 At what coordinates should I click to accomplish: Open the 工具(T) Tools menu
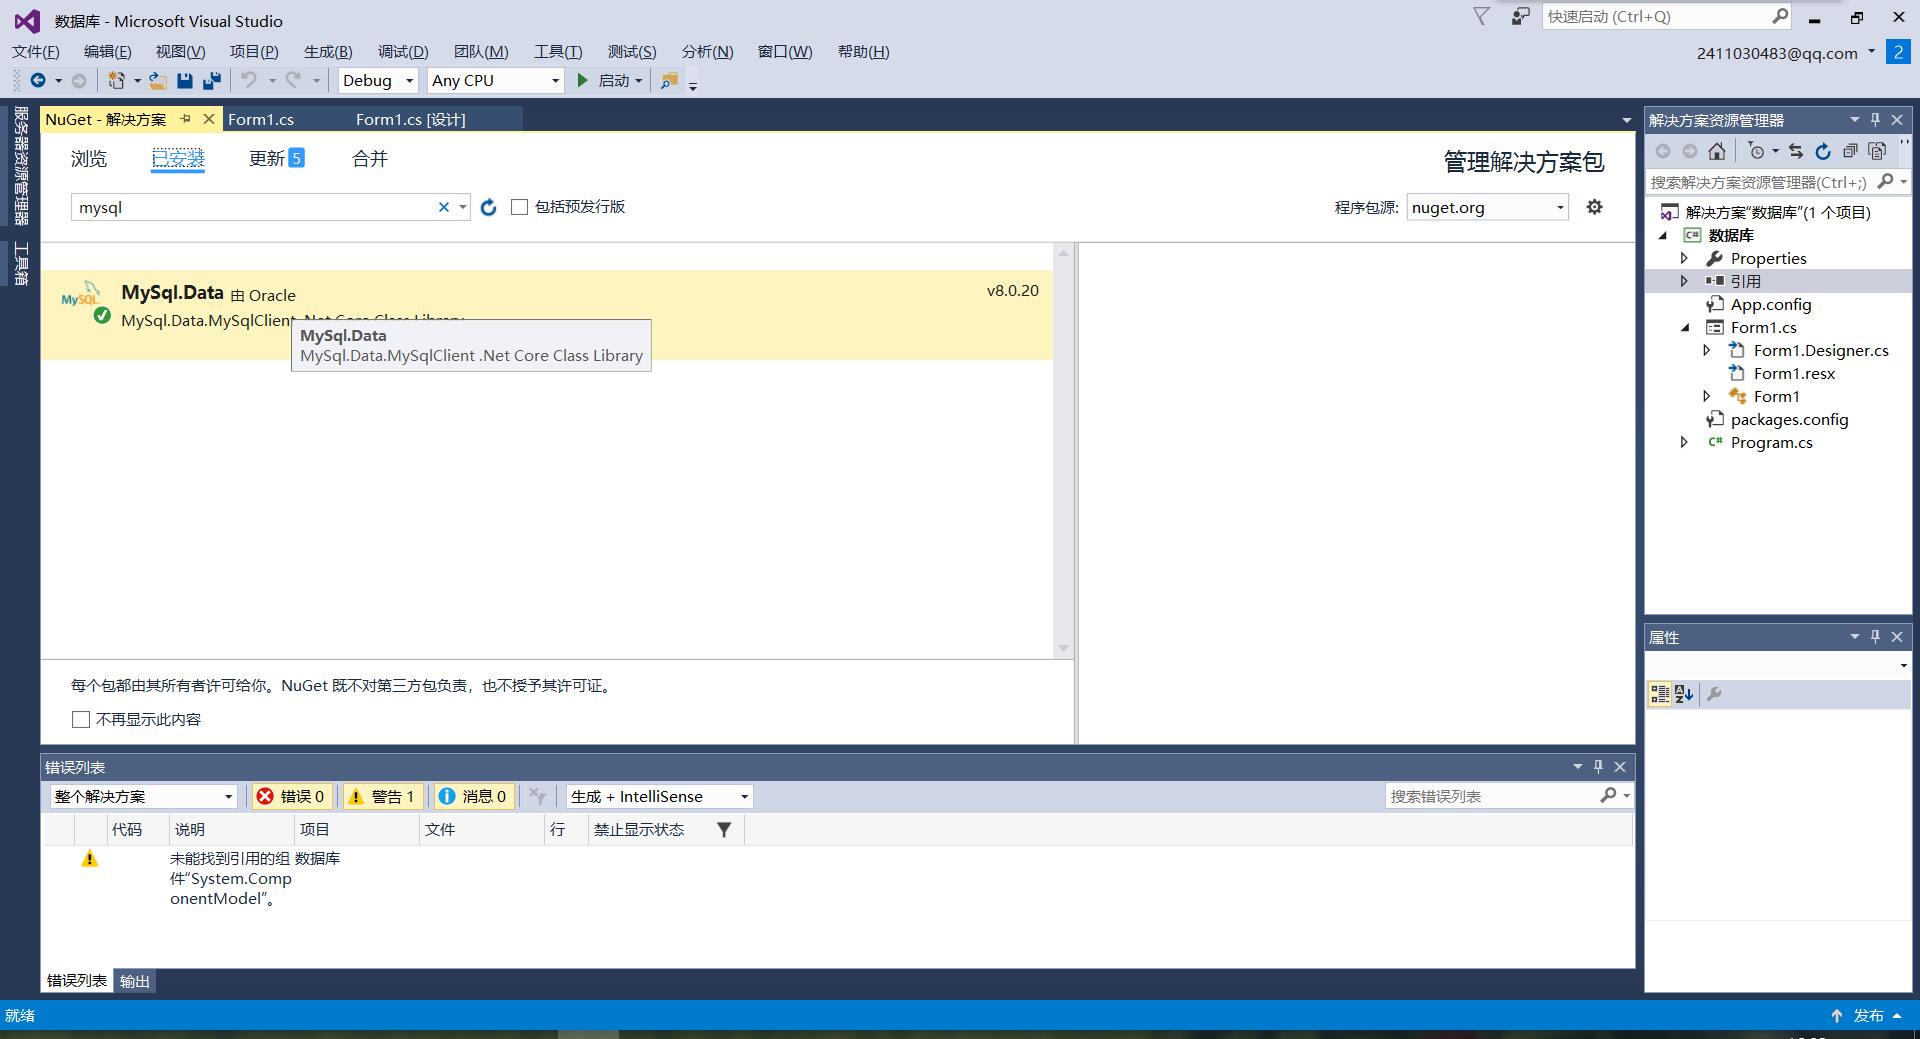point(558,52)
